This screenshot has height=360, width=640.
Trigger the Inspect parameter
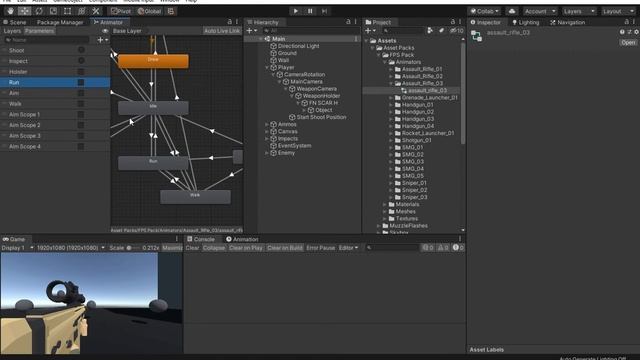[x=81, y=61]
